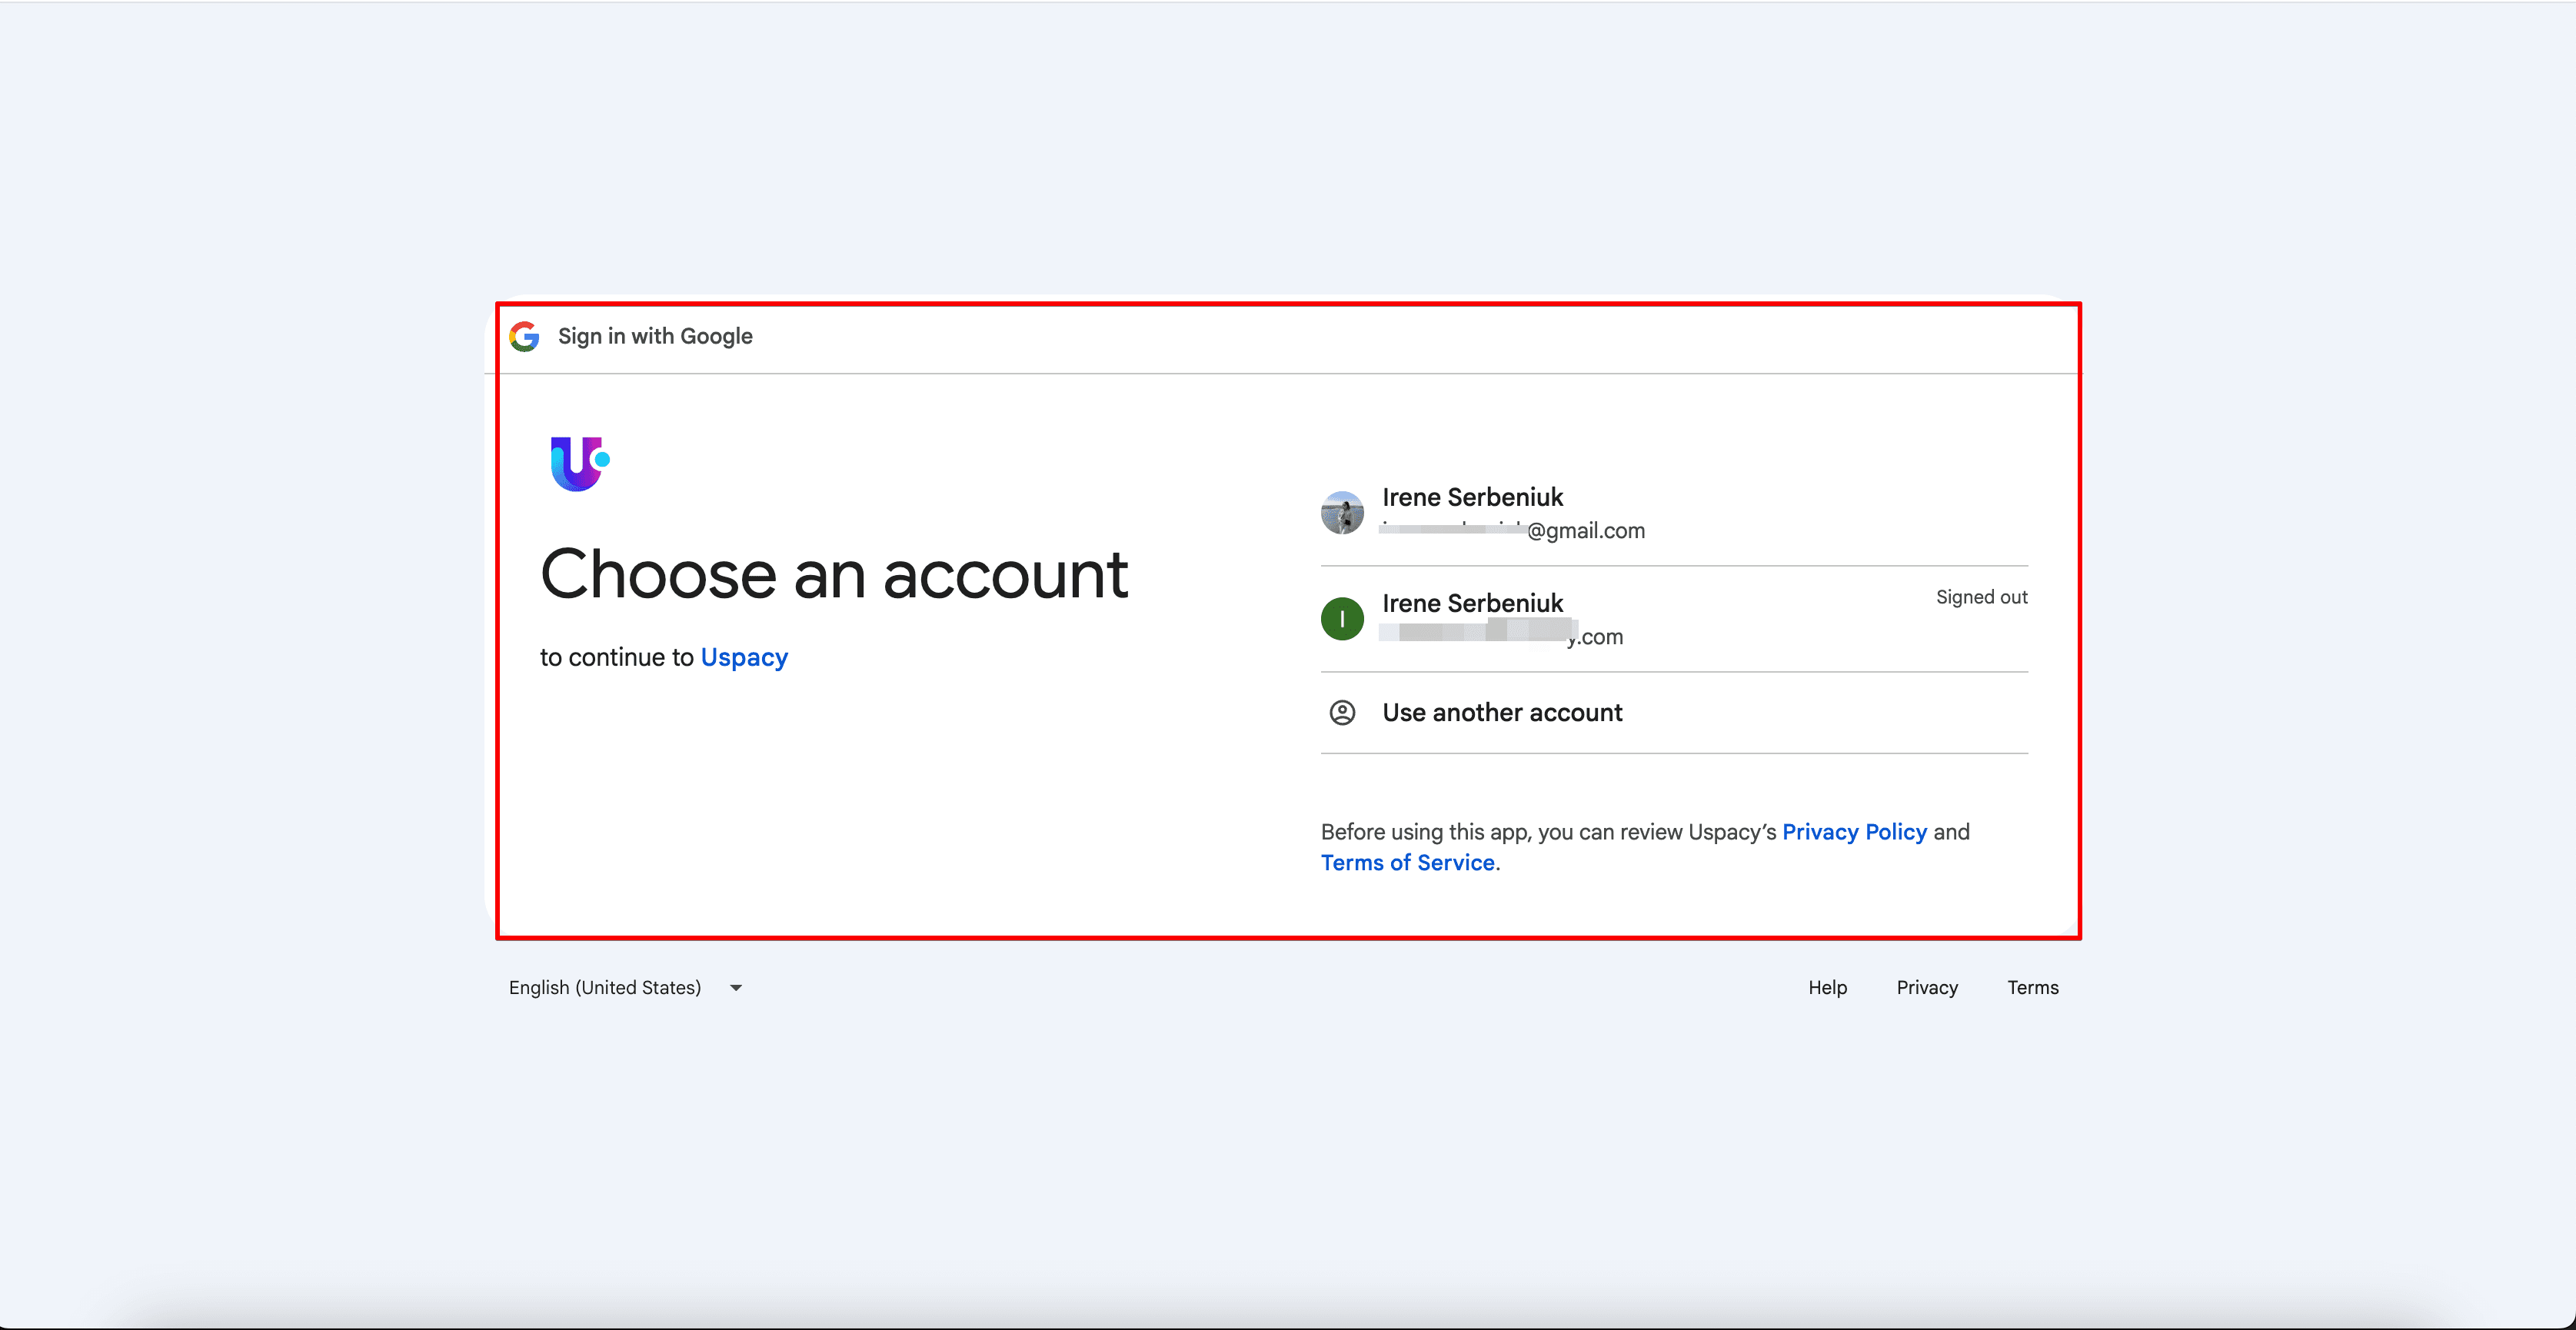Open the Help footer link

tap(1827, 987)
